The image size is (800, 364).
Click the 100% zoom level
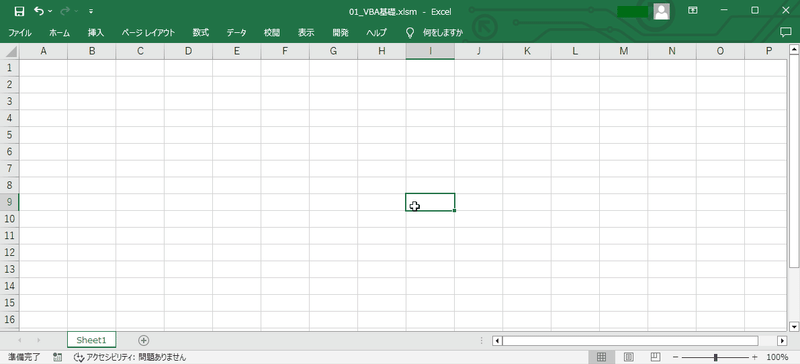tap(778, 357)
